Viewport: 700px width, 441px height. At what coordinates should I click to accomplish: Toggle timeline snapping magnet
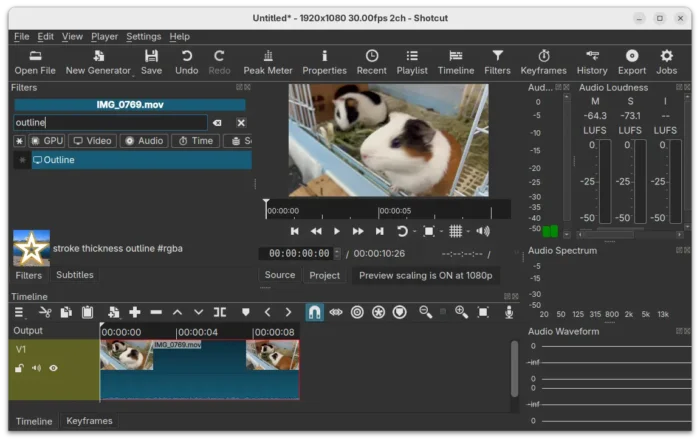point(314,312)
